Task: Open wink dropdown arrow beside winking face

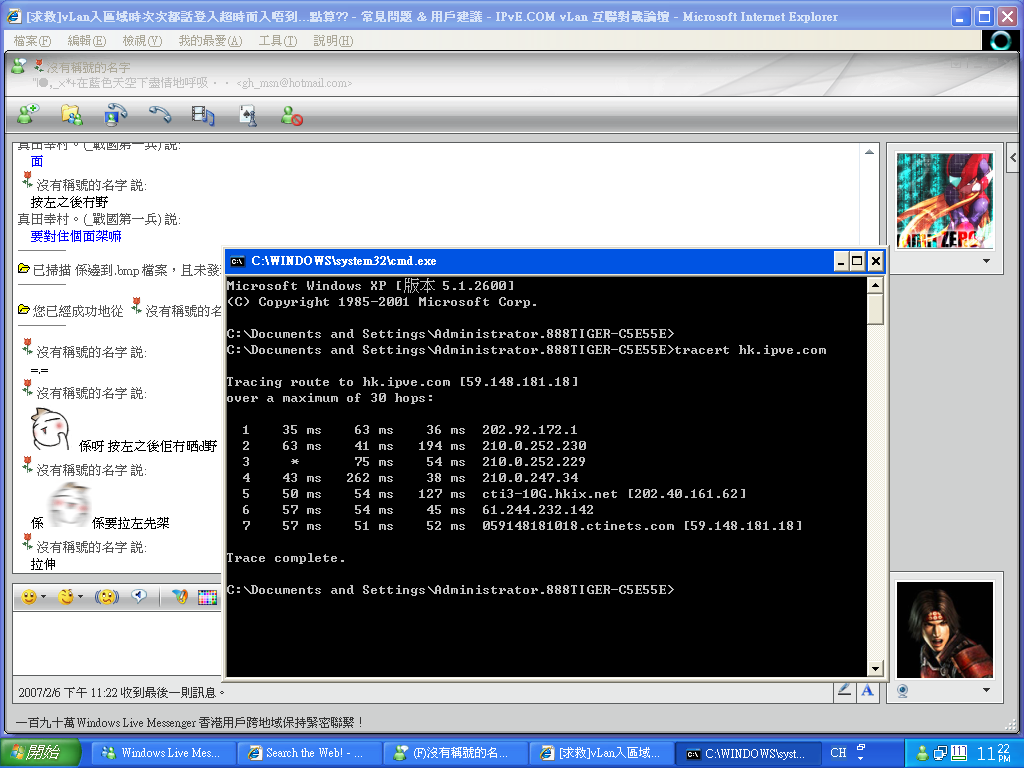Action: [x=81, y=596]
